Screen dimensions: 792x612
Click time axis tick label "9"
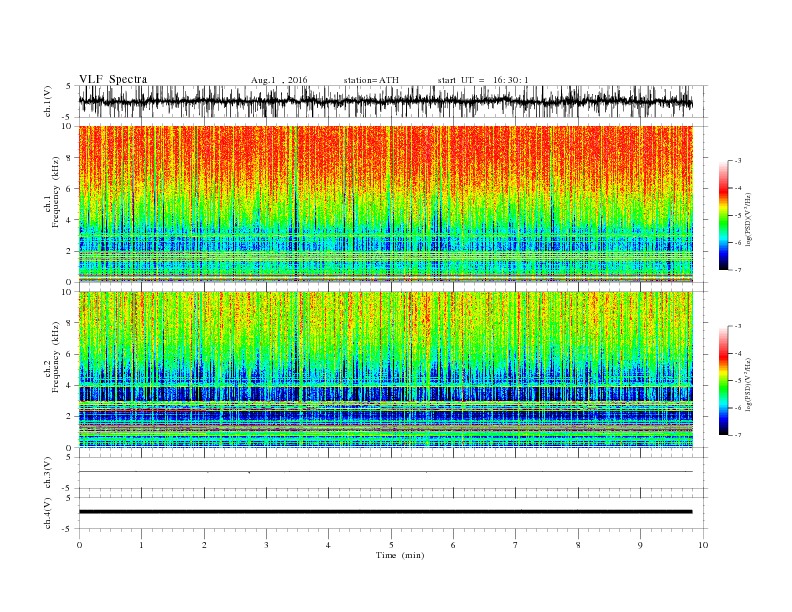pyautogui.click(x=640, y=545)
